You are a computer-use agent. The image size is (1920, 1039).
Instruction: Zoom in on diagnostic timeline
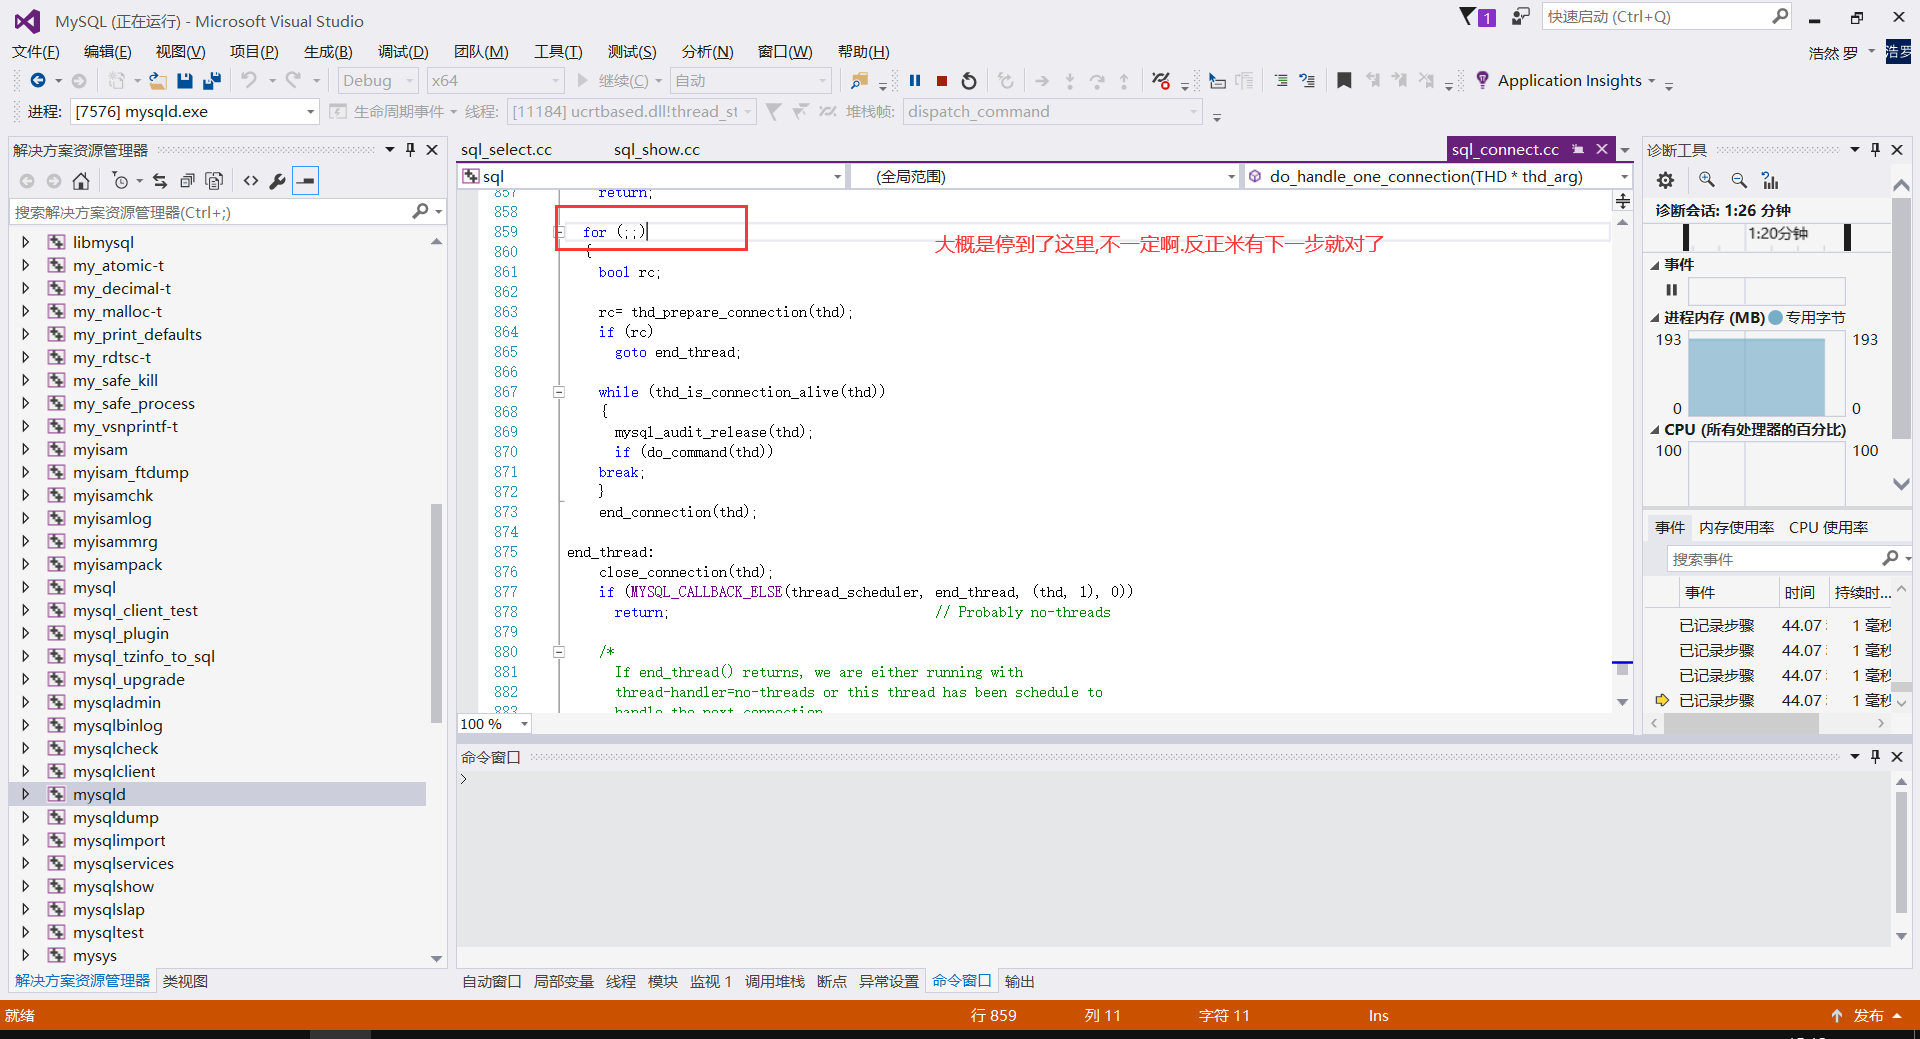[x=1707, y=180]
